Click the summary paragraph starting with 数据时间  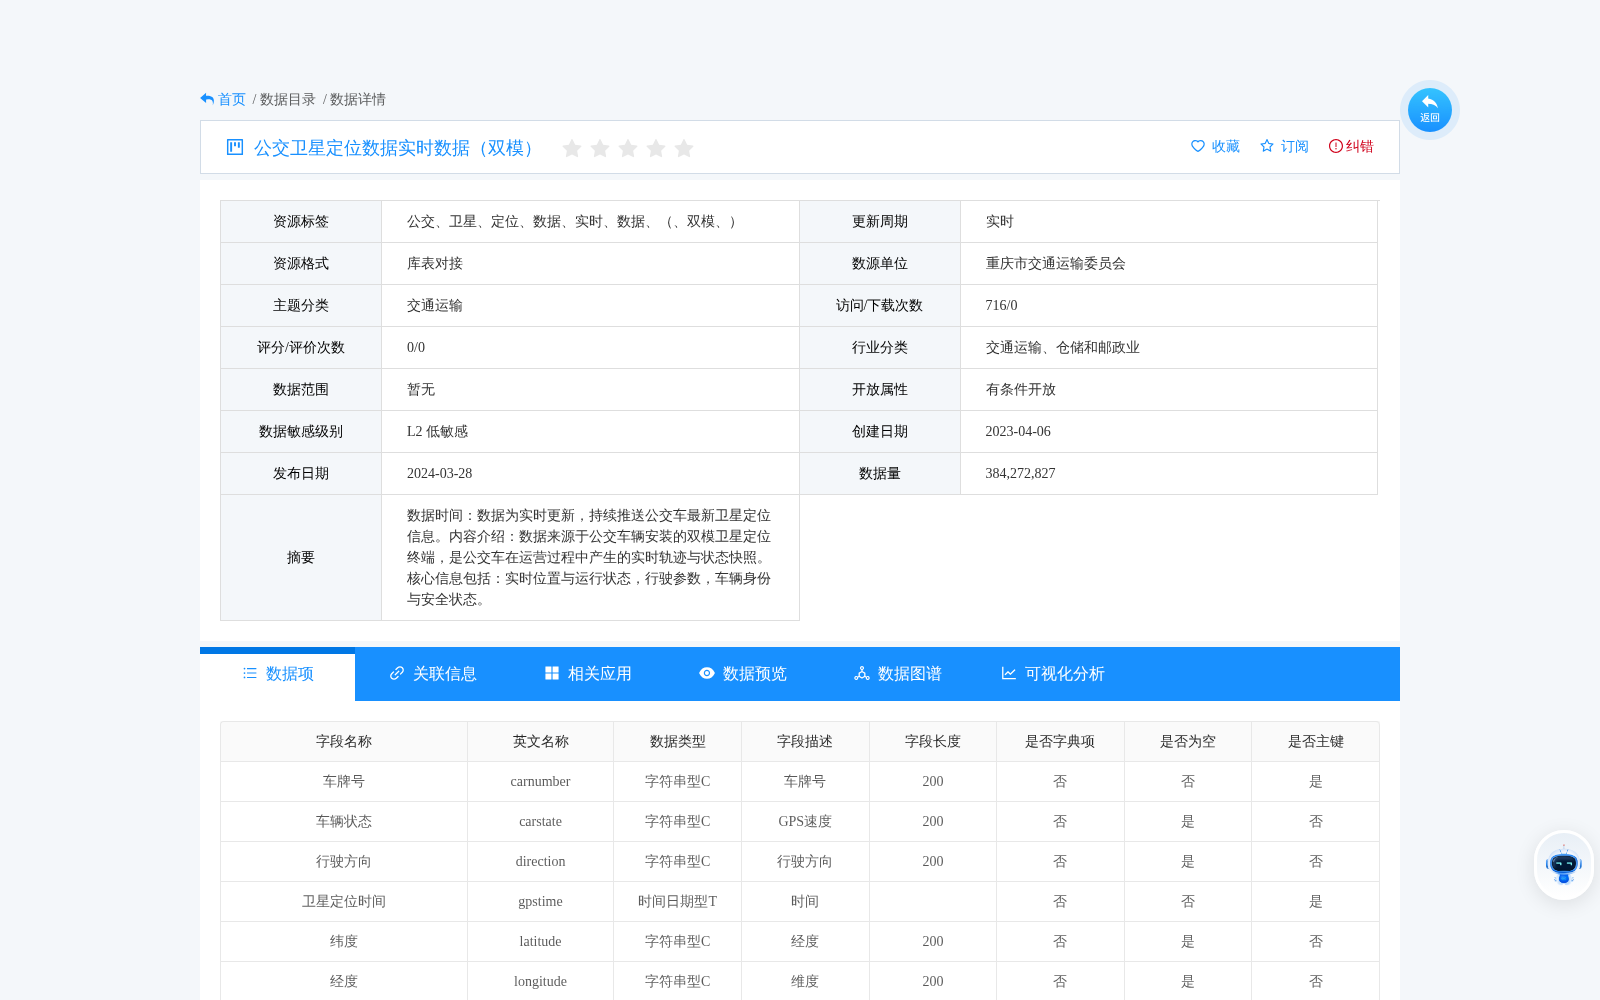(589, 557)
